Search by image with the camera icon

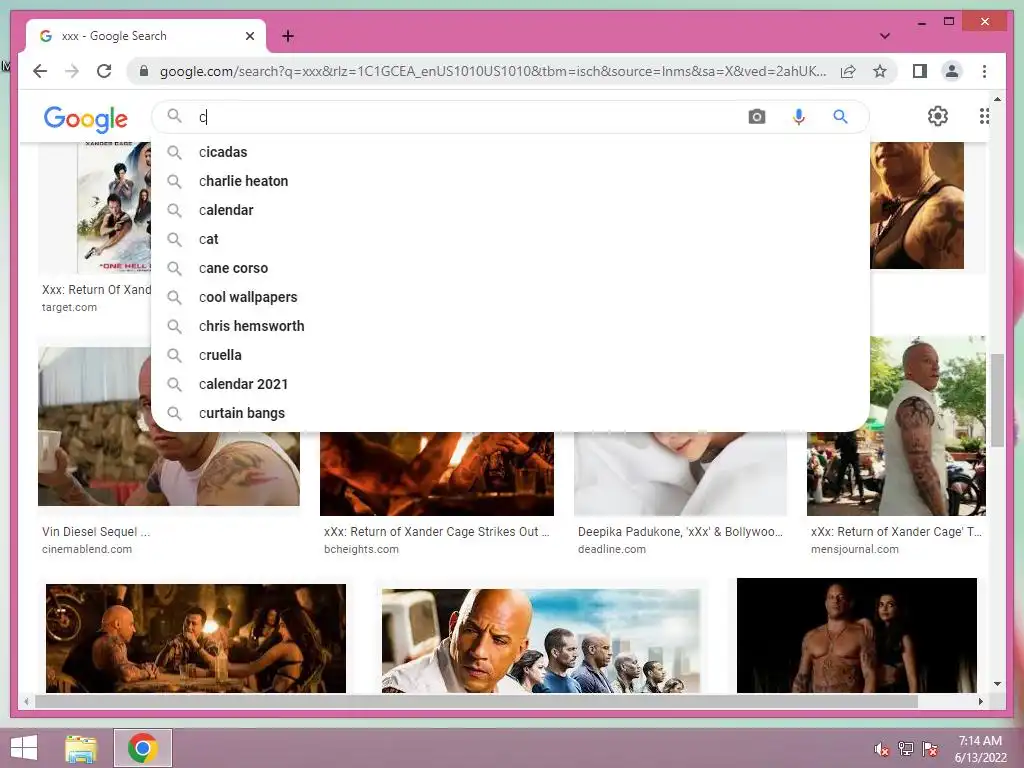756,117
